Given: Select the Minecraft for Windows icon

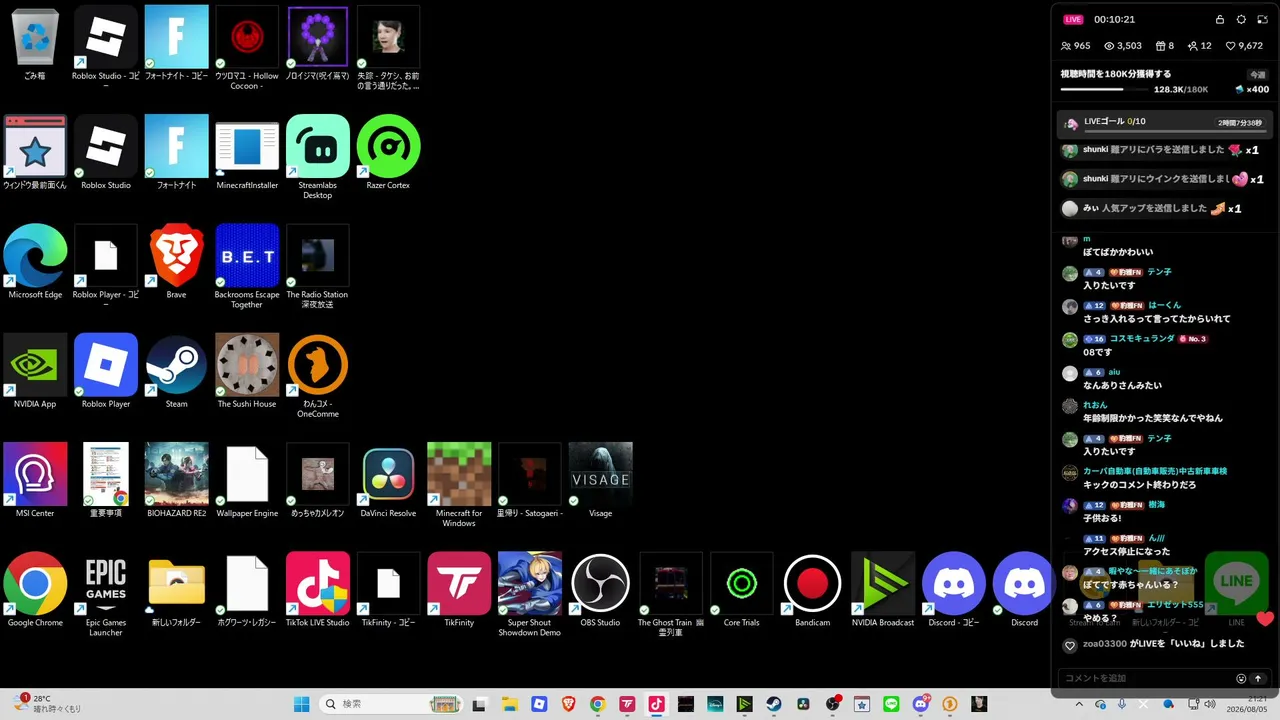Looking at the screenshot, I should [459, 485].
